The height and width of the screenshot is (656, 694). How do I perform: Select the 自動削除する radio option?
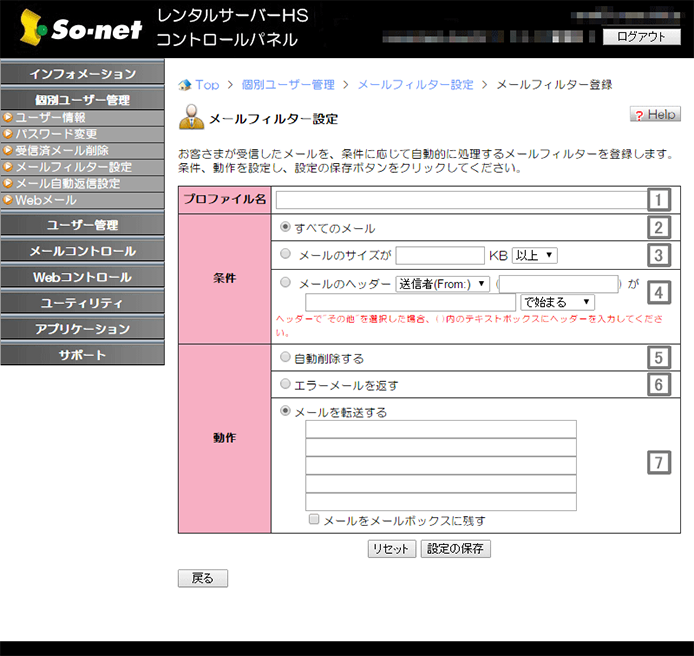point(287,357)
